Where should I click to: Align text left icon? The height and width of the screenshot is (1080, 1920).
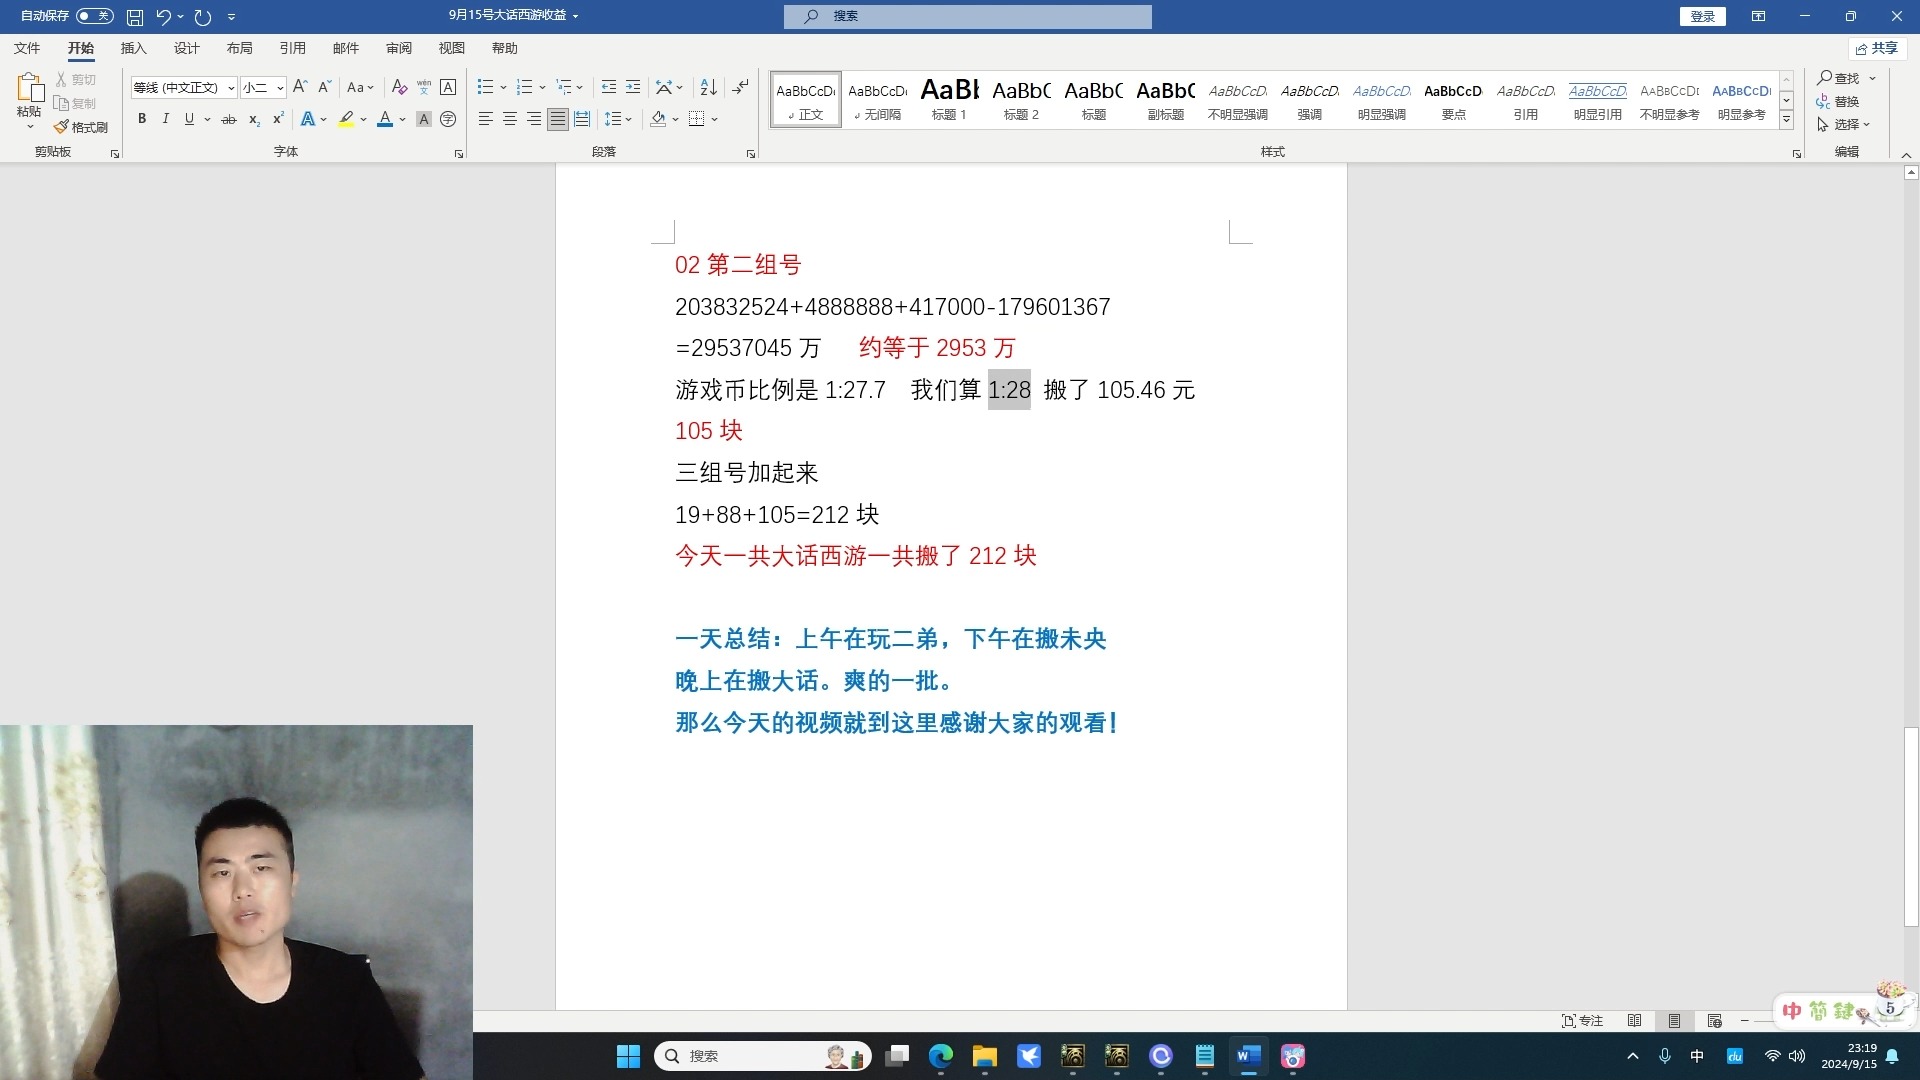coord(485,119)
